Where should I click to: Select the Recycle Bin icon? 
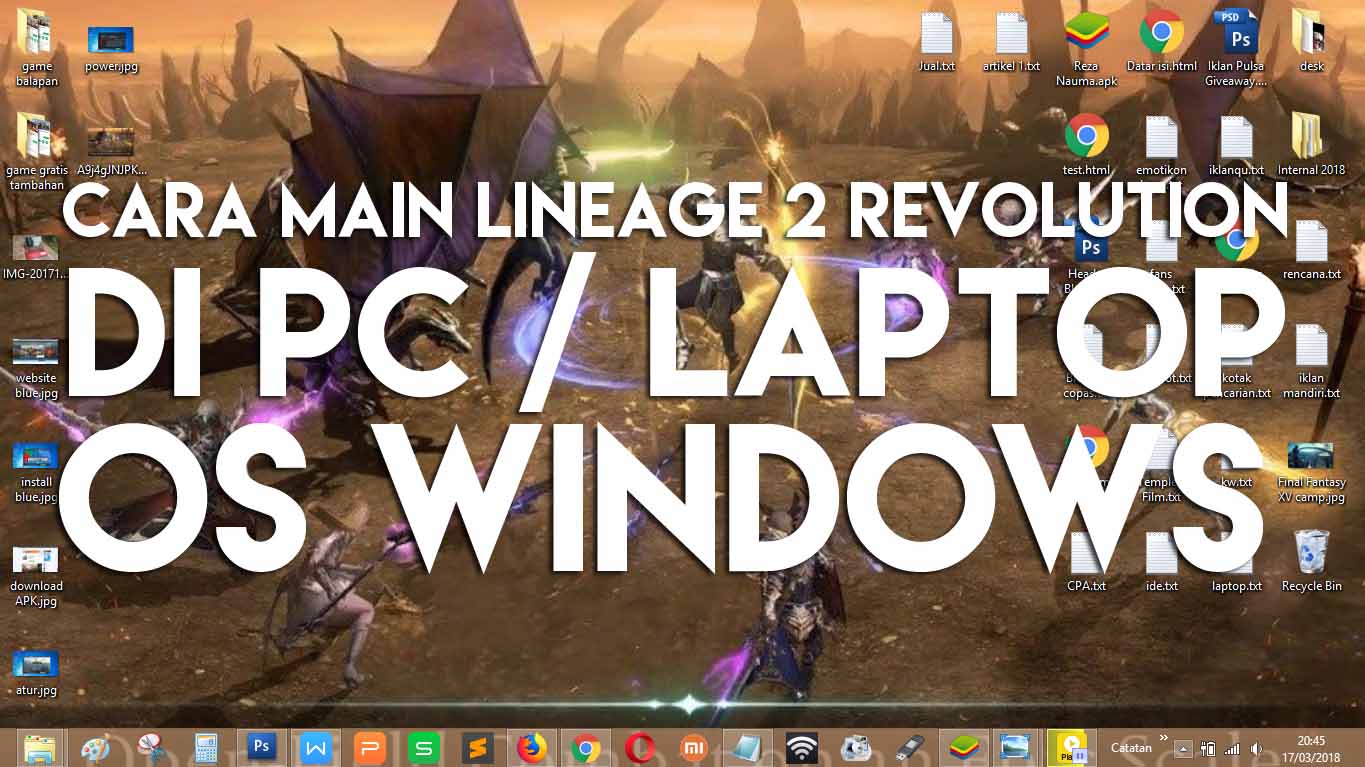(1311, 562)
